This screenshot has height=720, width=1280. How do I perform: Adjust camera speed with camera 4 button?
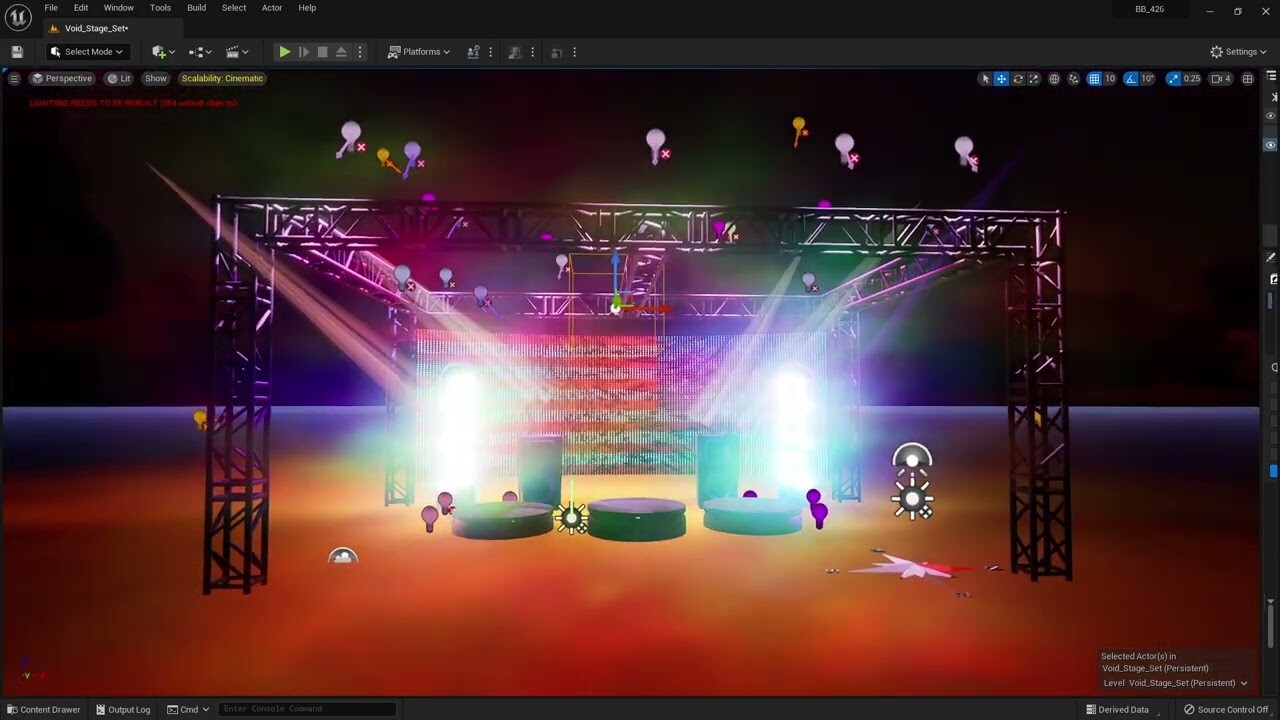tap(1221, 79)
